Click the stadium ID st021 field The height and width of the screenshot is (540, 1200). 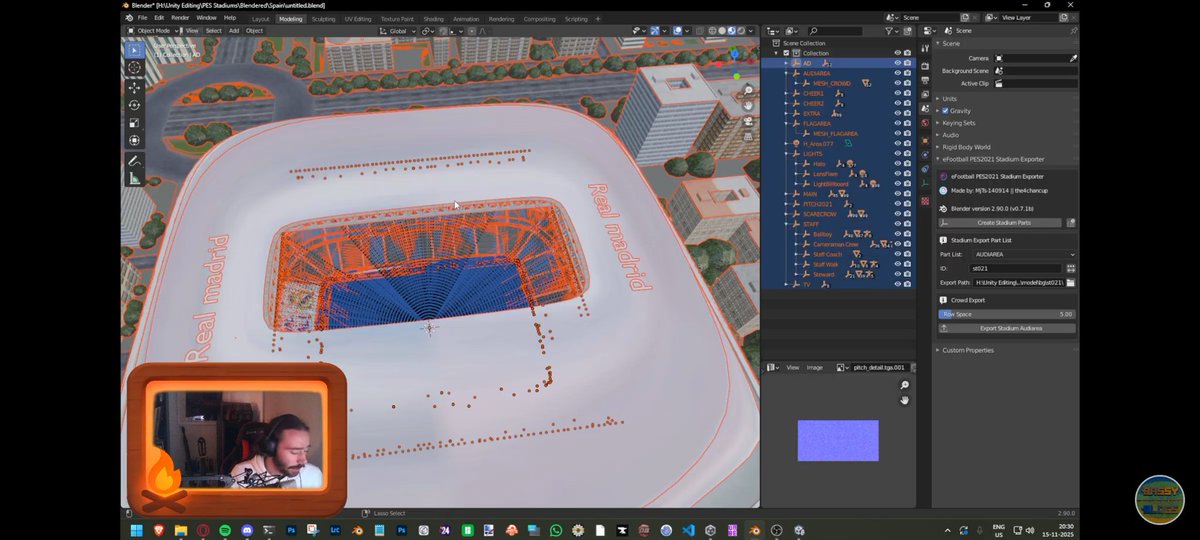click(1016, 268)
